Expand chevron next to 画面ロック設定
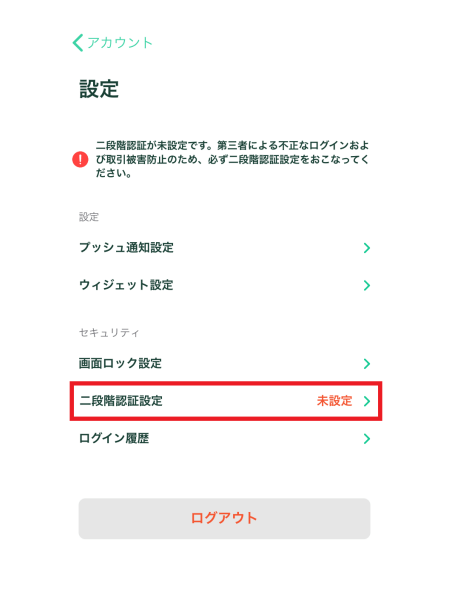454x614 pixels. click(367, 364)
